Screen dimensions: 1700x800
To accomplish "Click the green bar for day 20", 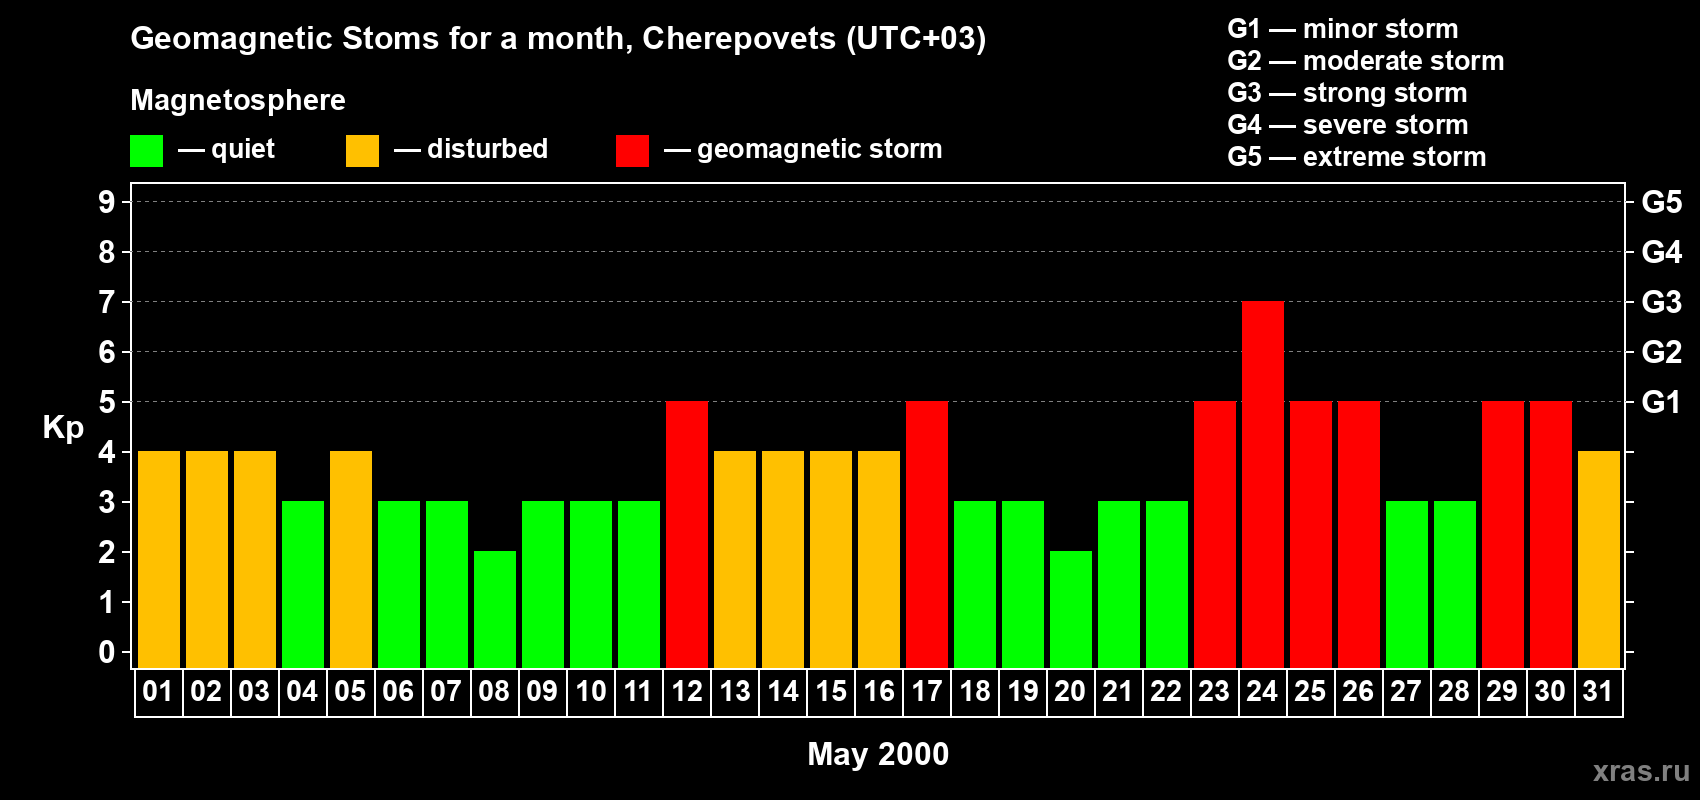I will pos(1071,609).
